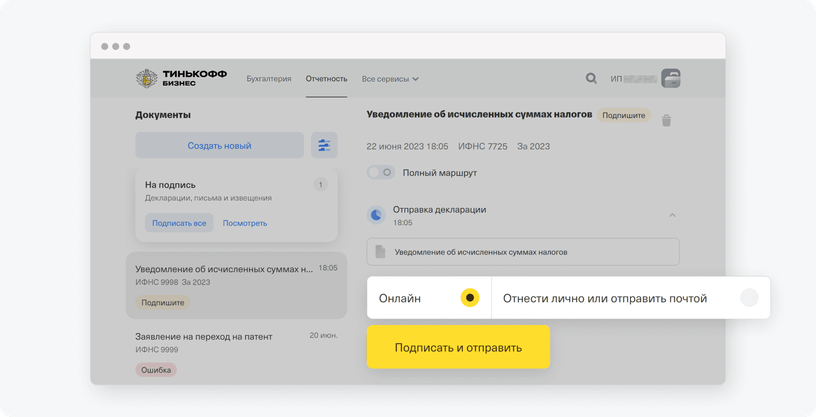Select the Онлайн radio option
This screenshot has width=816, height=417.
click(x=470, y=298)
